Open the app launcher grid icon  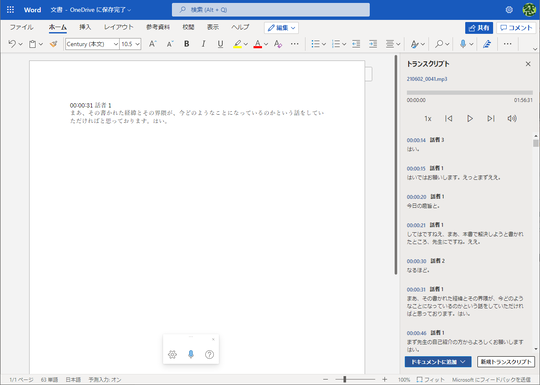(x=10, y=10)
